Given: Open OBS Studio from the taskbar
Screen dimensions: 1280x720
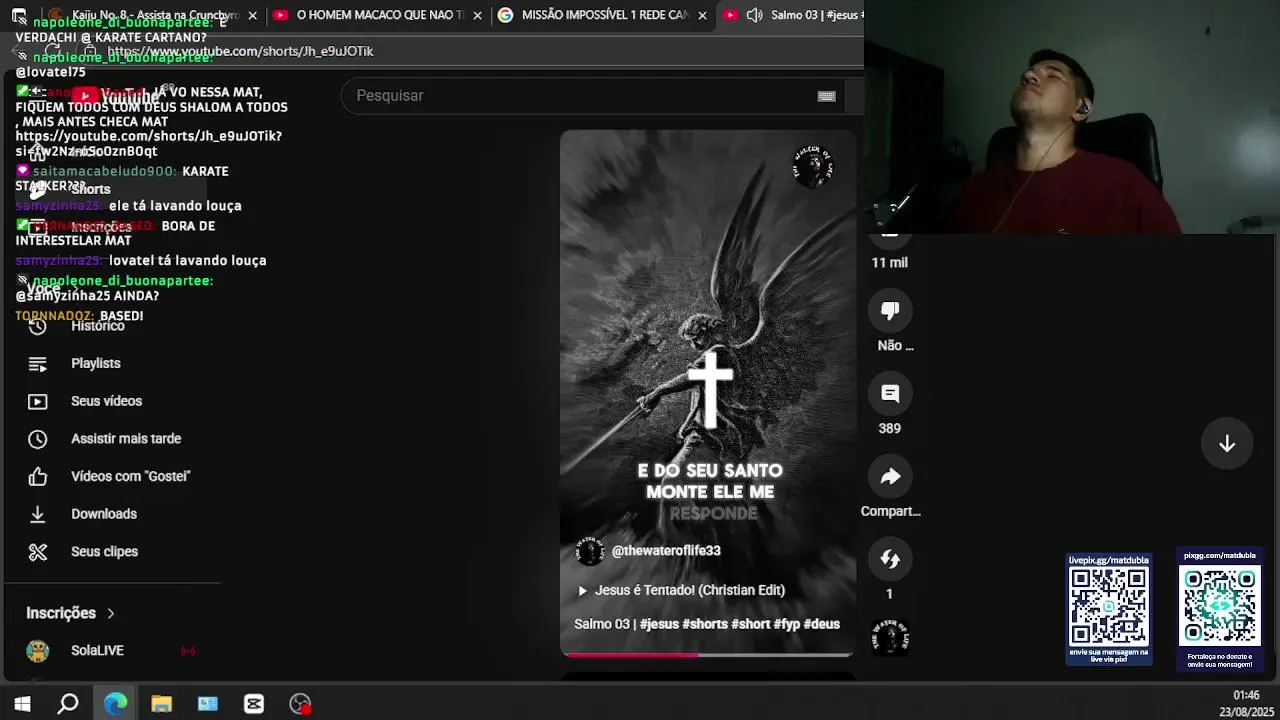Looking at the screenshot, I should point(300,704).
